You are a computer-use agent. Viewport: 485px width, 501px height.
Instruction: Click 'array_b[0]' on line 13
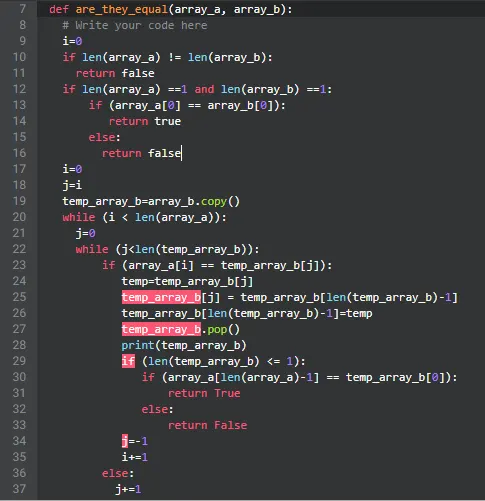click(x=240, y=106)
